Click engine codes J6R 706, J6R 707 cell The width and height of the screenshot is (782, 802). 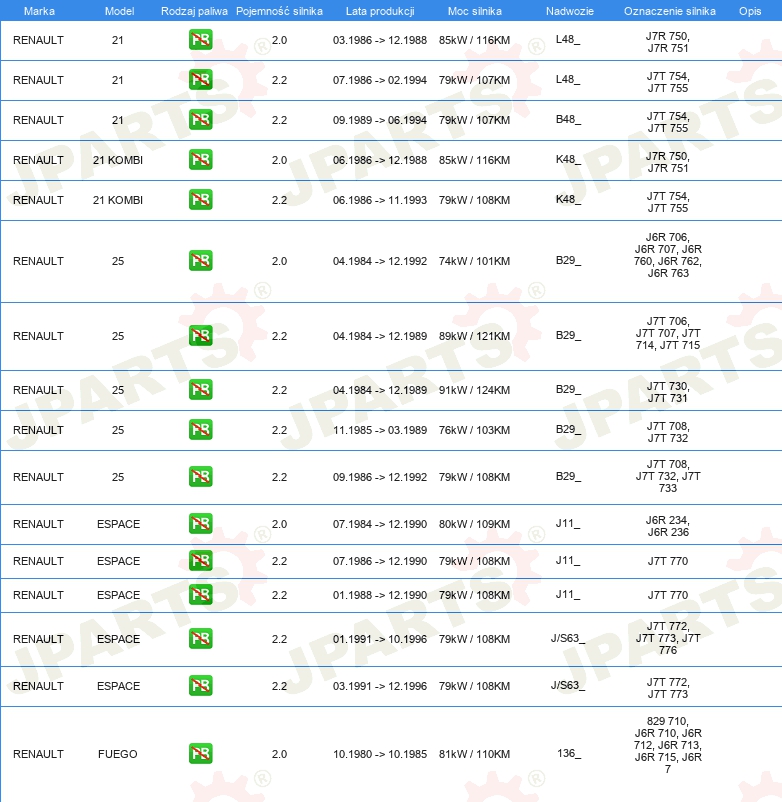pos(668,255)
